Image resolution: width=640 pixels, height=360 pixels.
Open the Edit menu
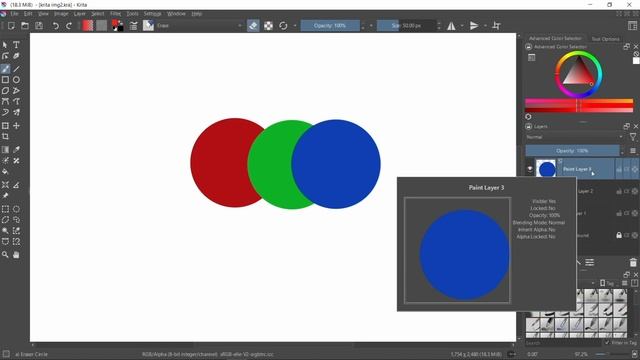point(28,13)
